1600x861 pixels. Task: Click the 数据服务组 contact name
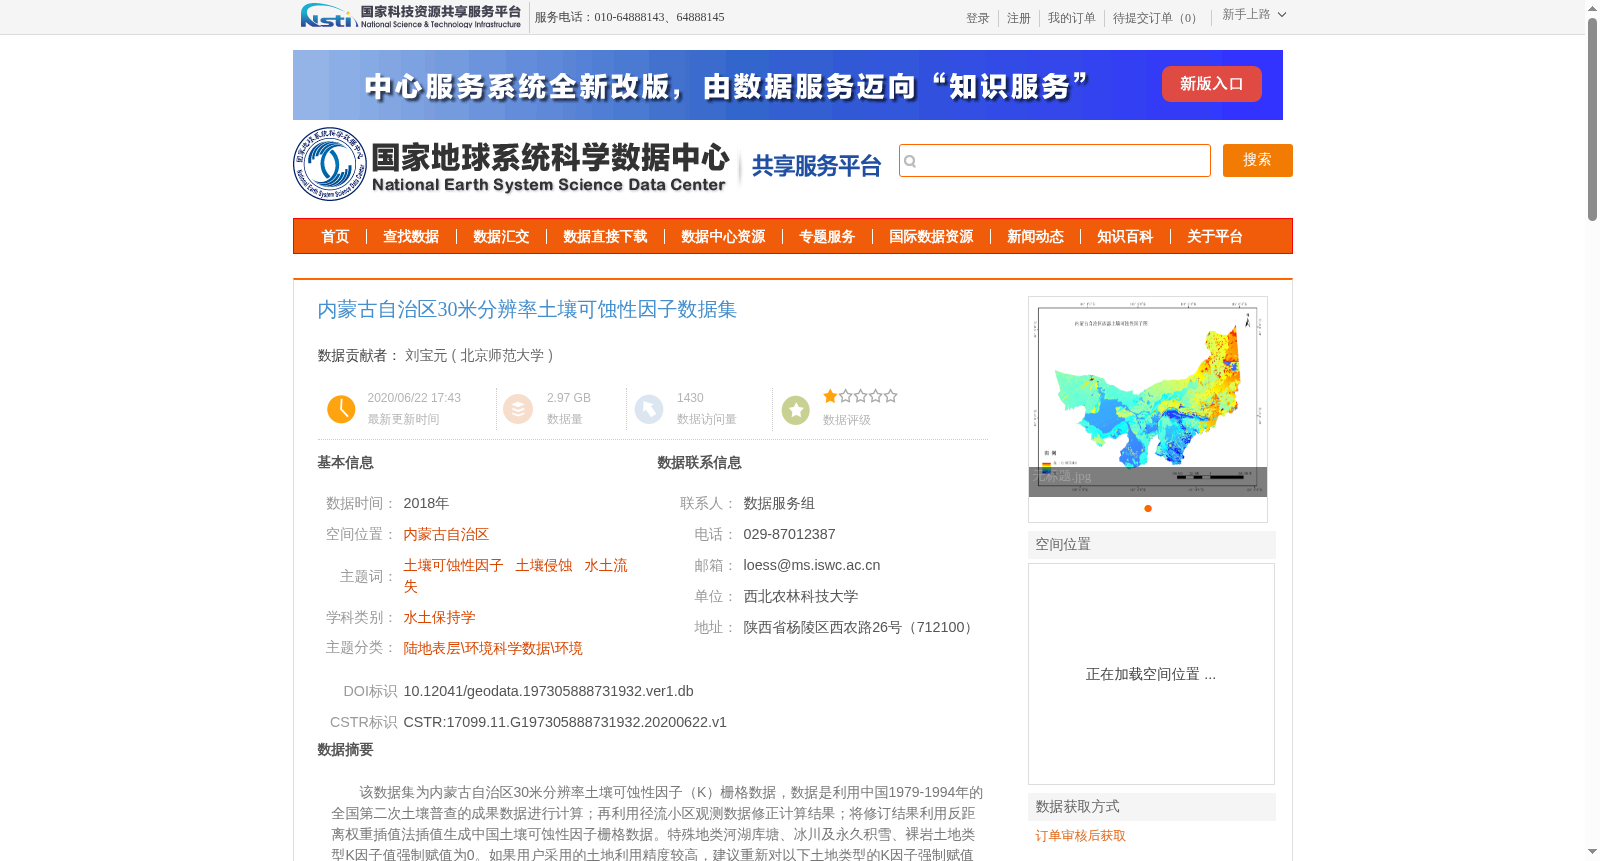(x=779, y=503)
